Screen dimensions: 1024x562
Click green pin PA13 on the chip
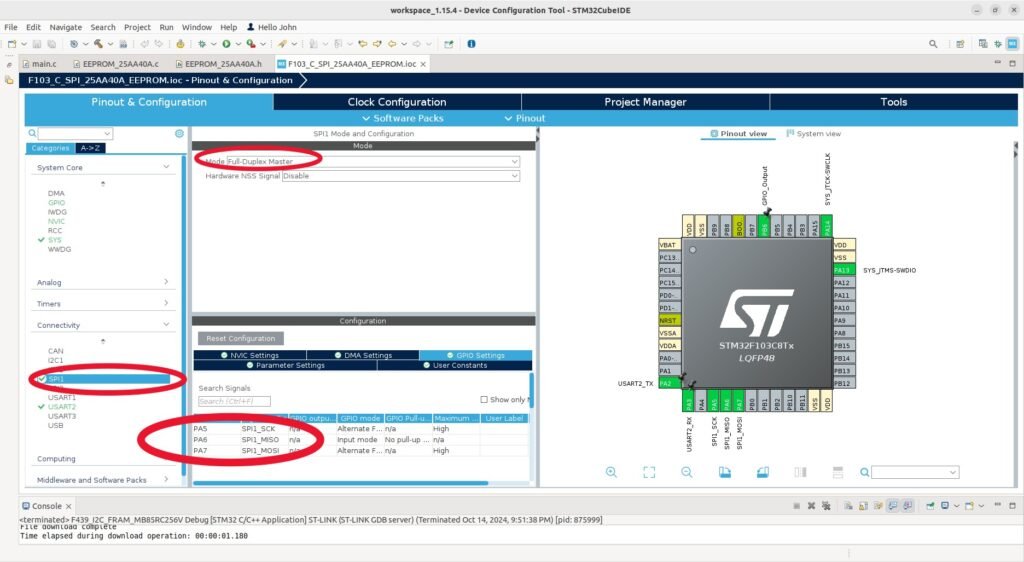tap(844, 270)
